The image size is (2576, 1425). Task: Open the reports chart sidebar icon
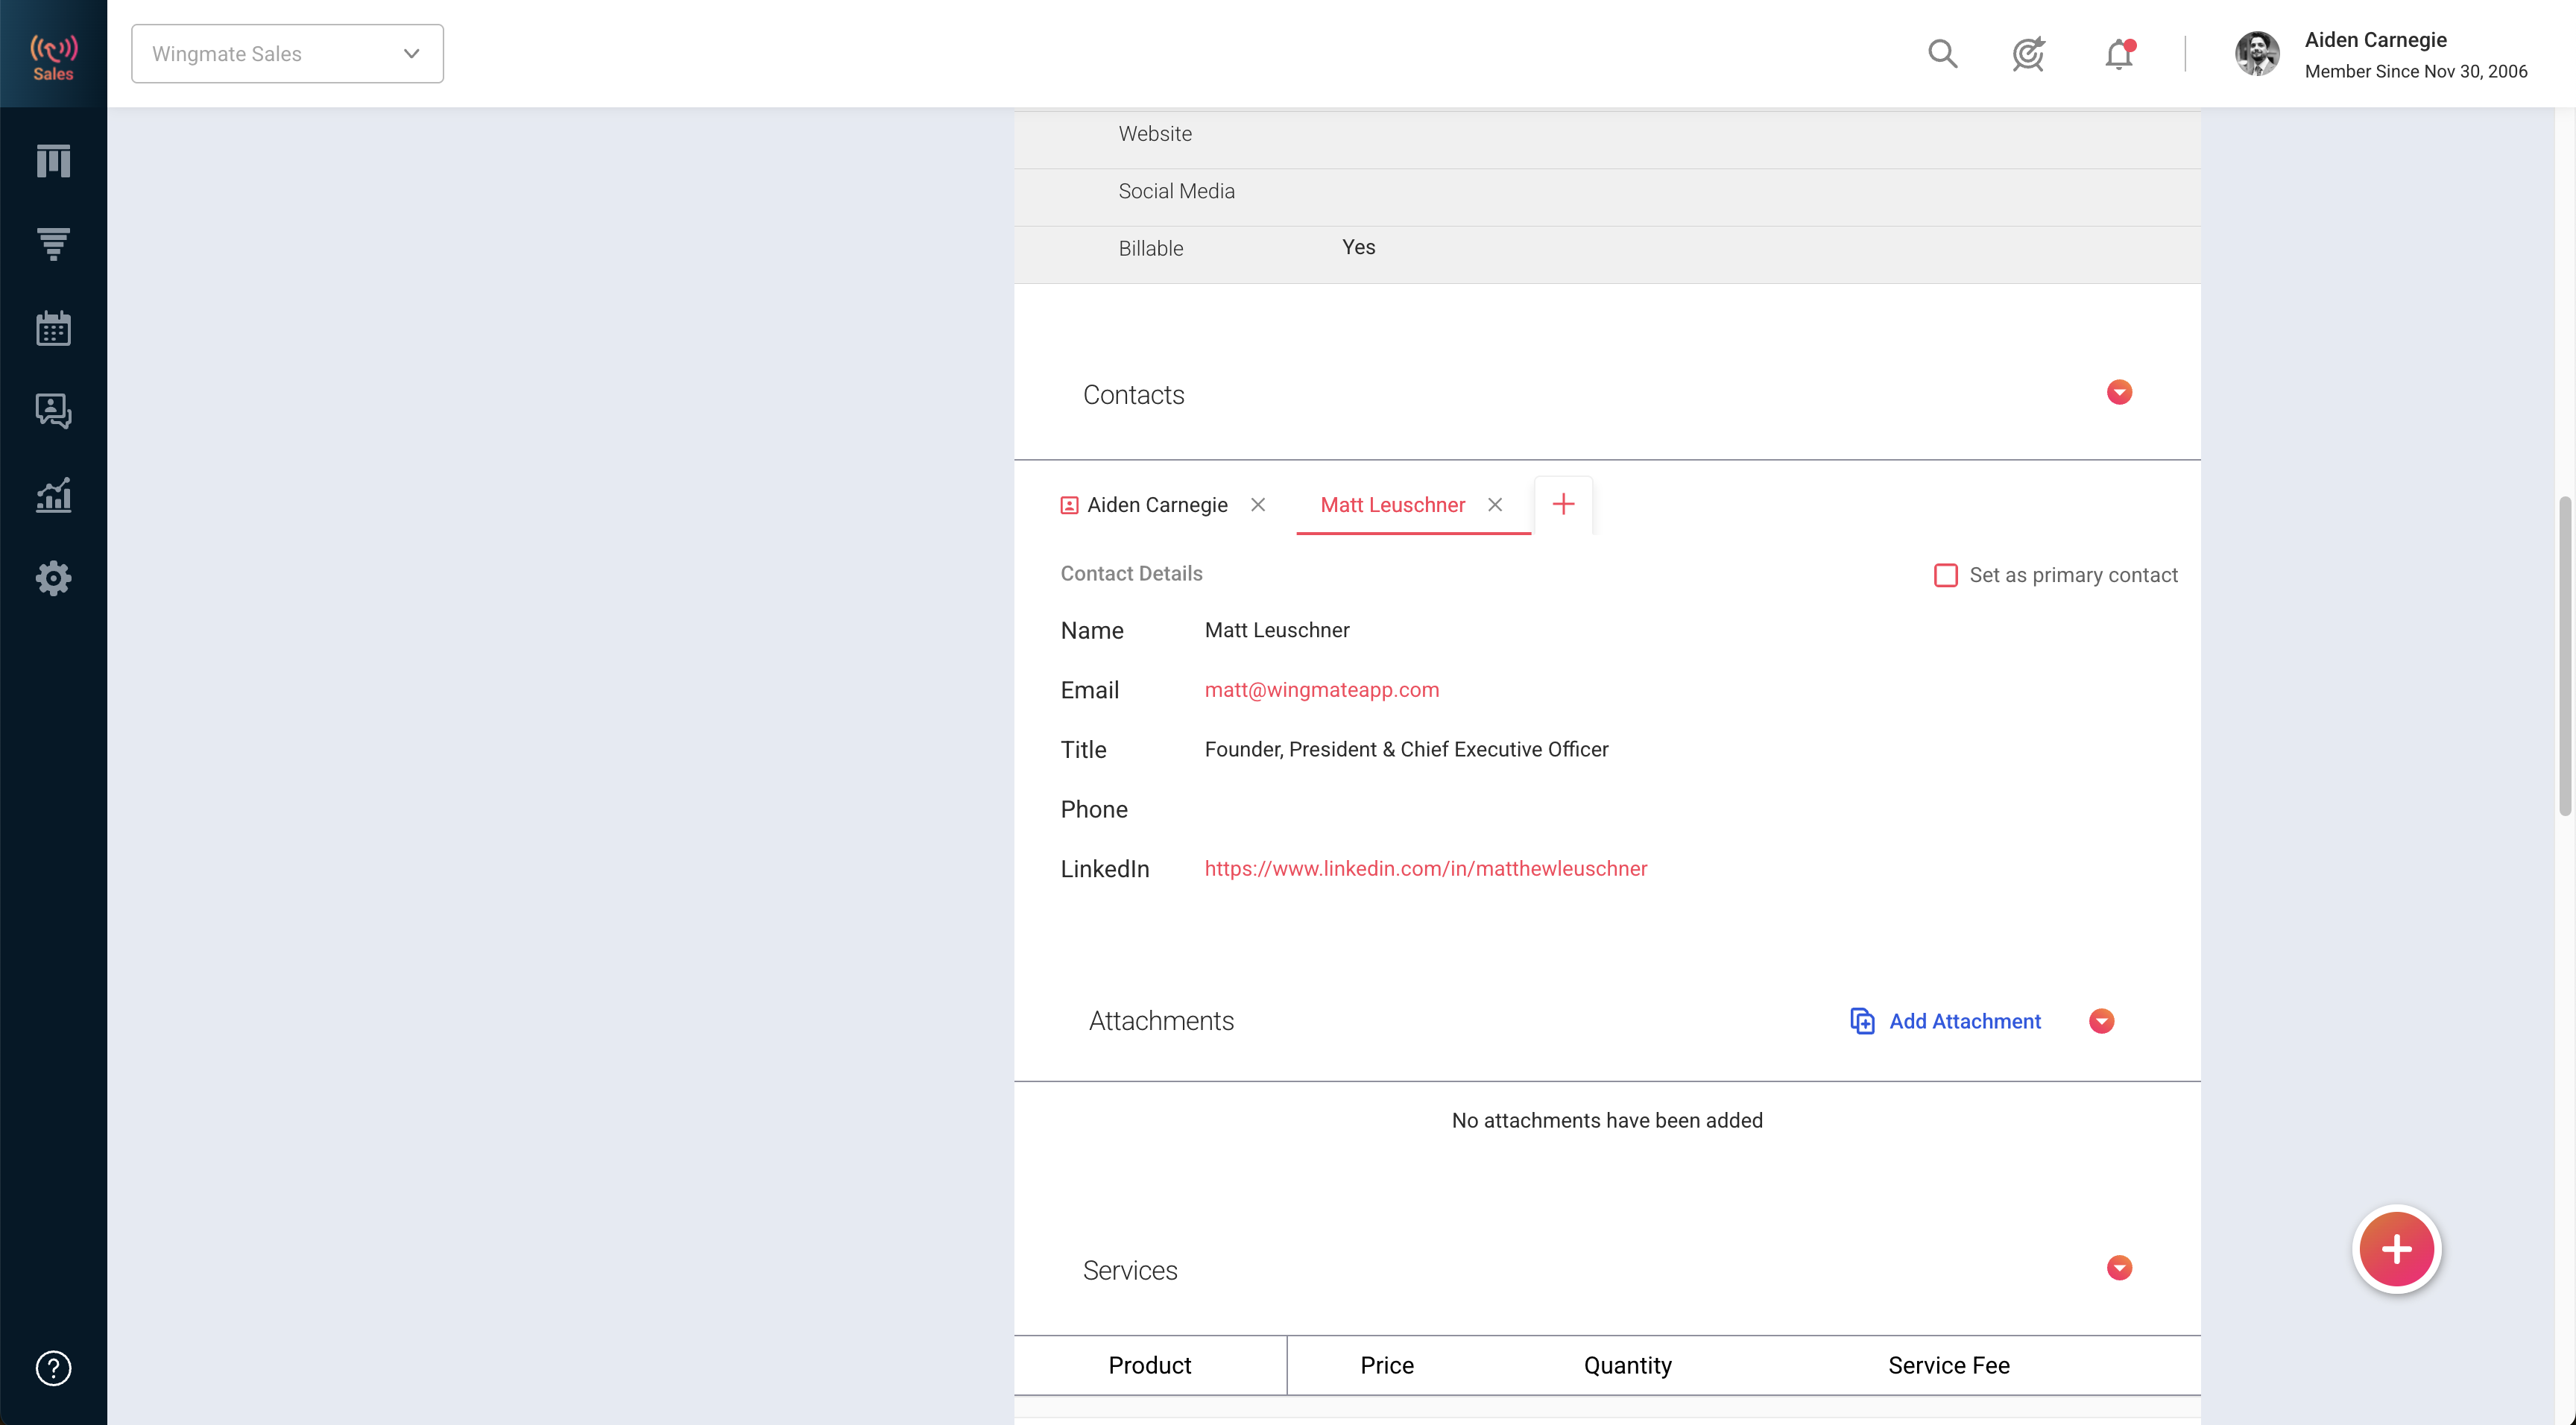click(x=53, y=495)
